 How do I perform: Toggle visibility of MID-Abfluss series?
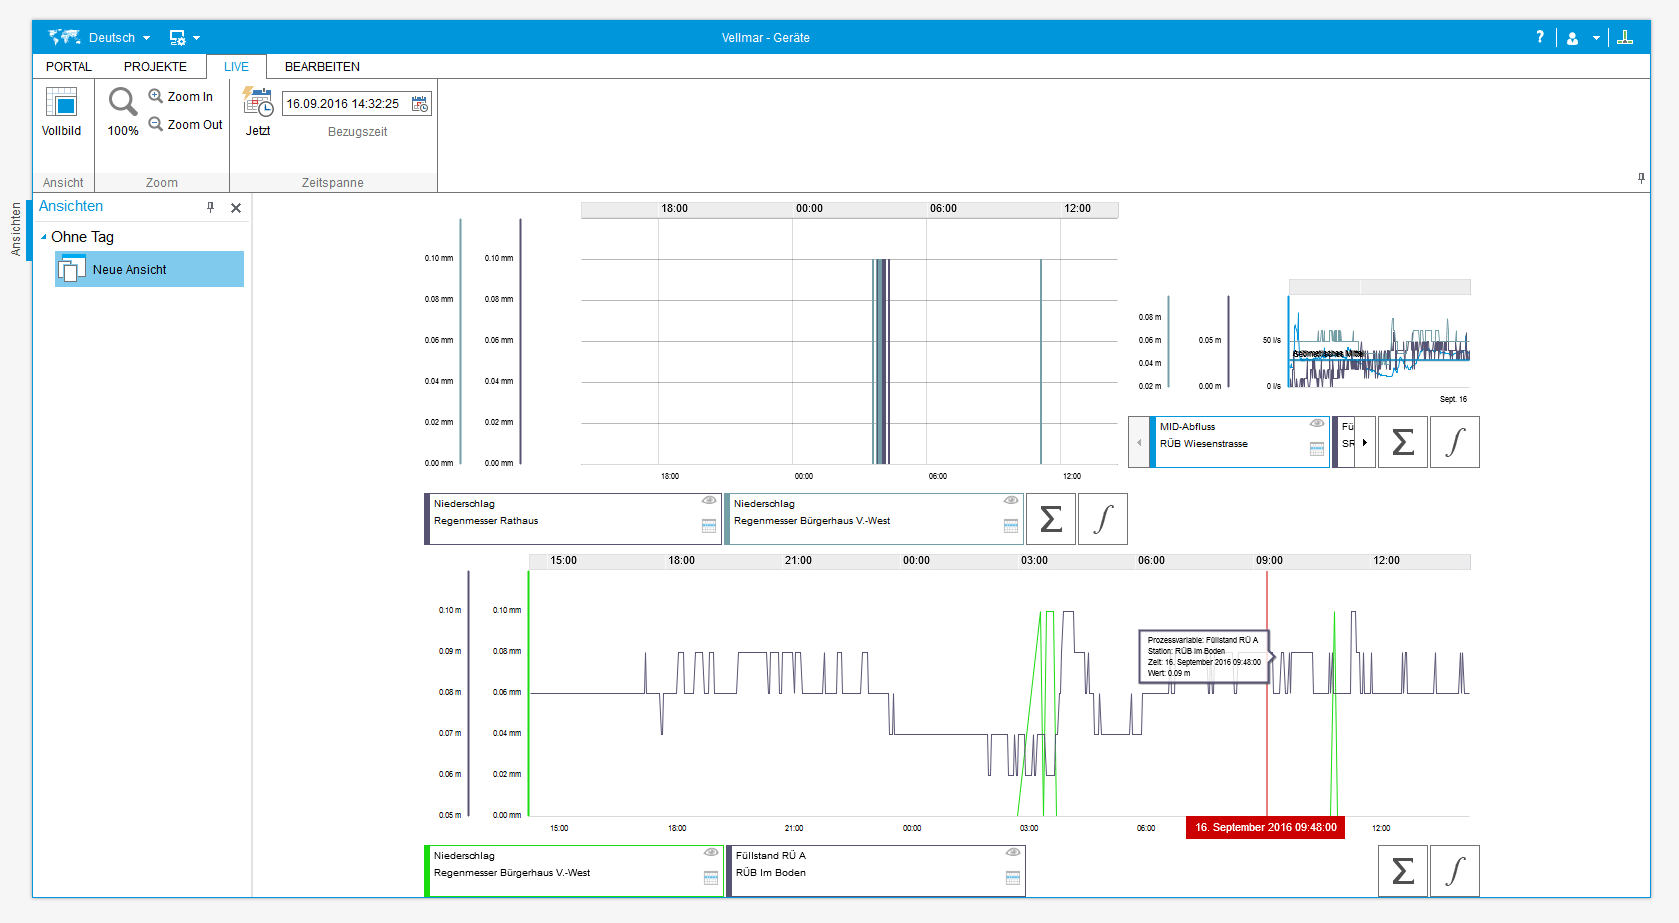point(1317,423)
